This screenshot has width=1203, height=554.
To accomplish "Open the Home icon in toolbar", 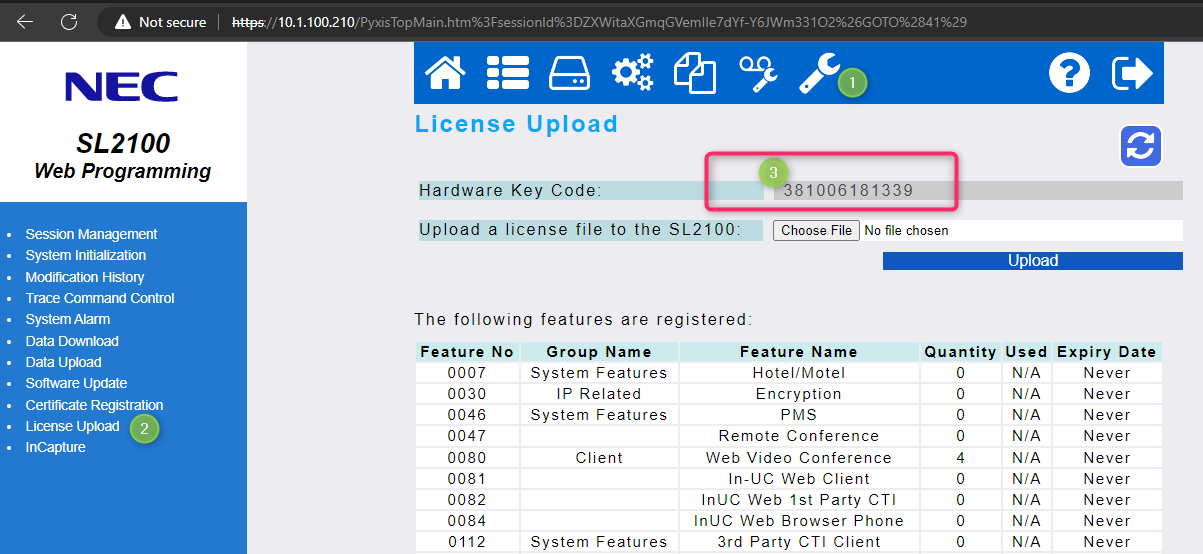I will [x=445, y=74].
